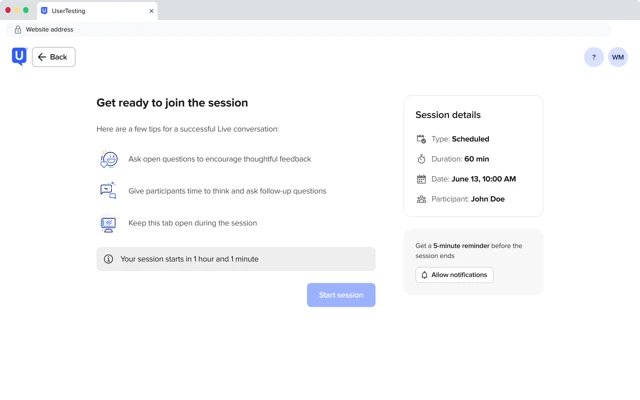Close the UserTesting browser tab
This screenshot has width=640, height=400.
151,11
